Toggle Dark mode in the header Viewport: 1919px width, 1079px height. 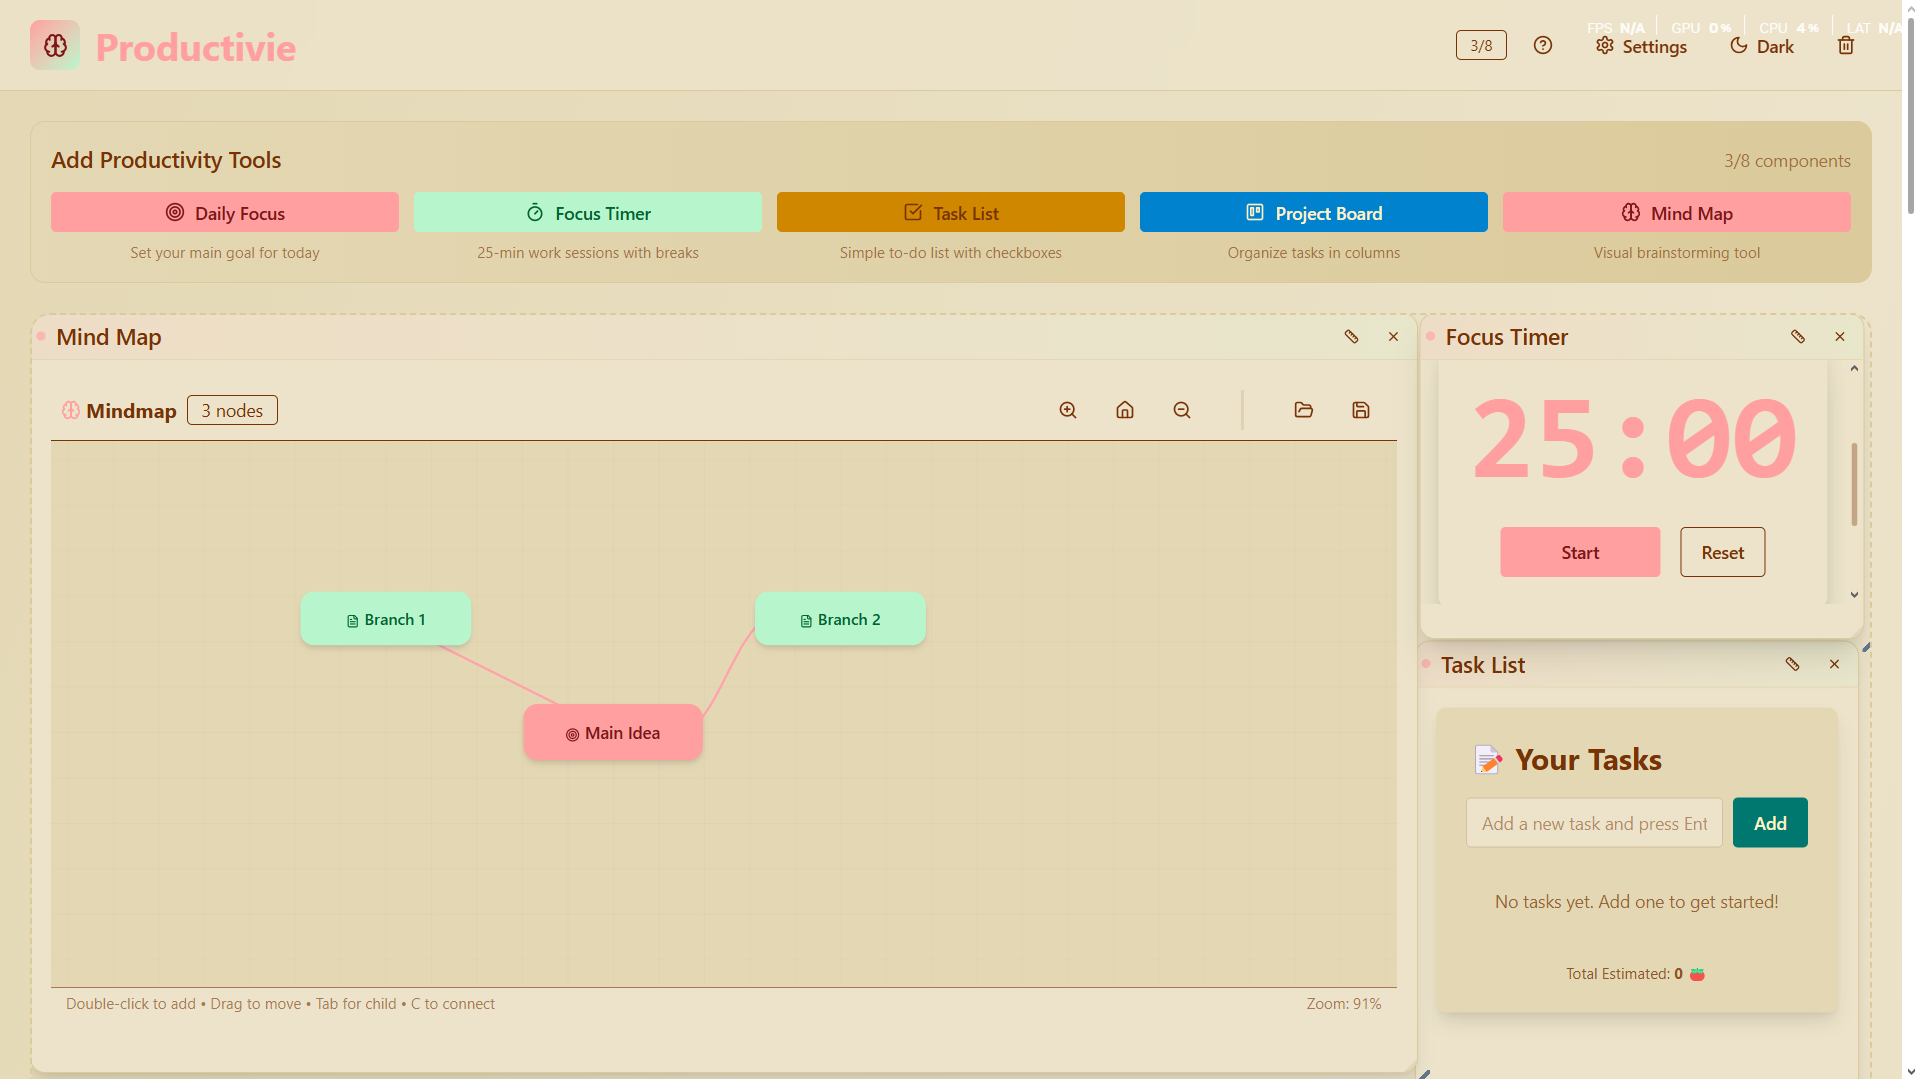coord(1762,46)
